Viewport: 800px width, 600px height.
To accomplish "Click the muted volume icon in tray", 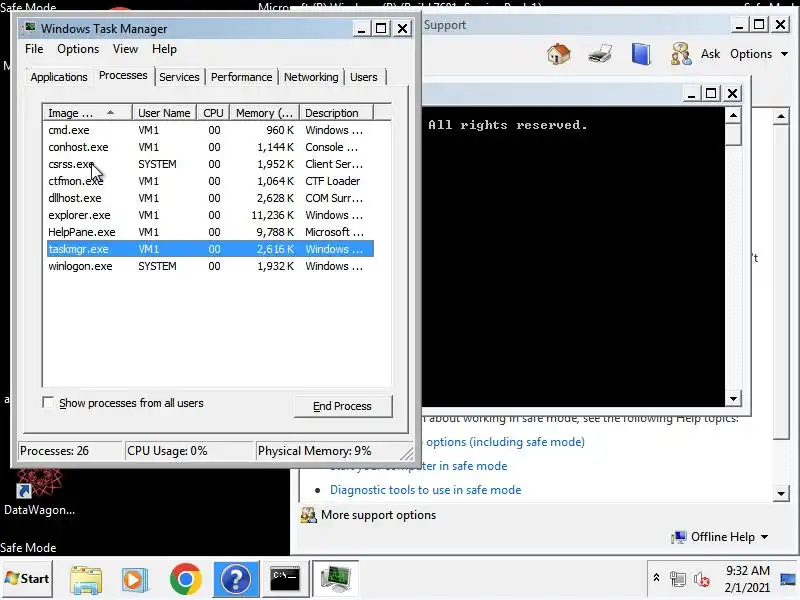I will point(702,580).
